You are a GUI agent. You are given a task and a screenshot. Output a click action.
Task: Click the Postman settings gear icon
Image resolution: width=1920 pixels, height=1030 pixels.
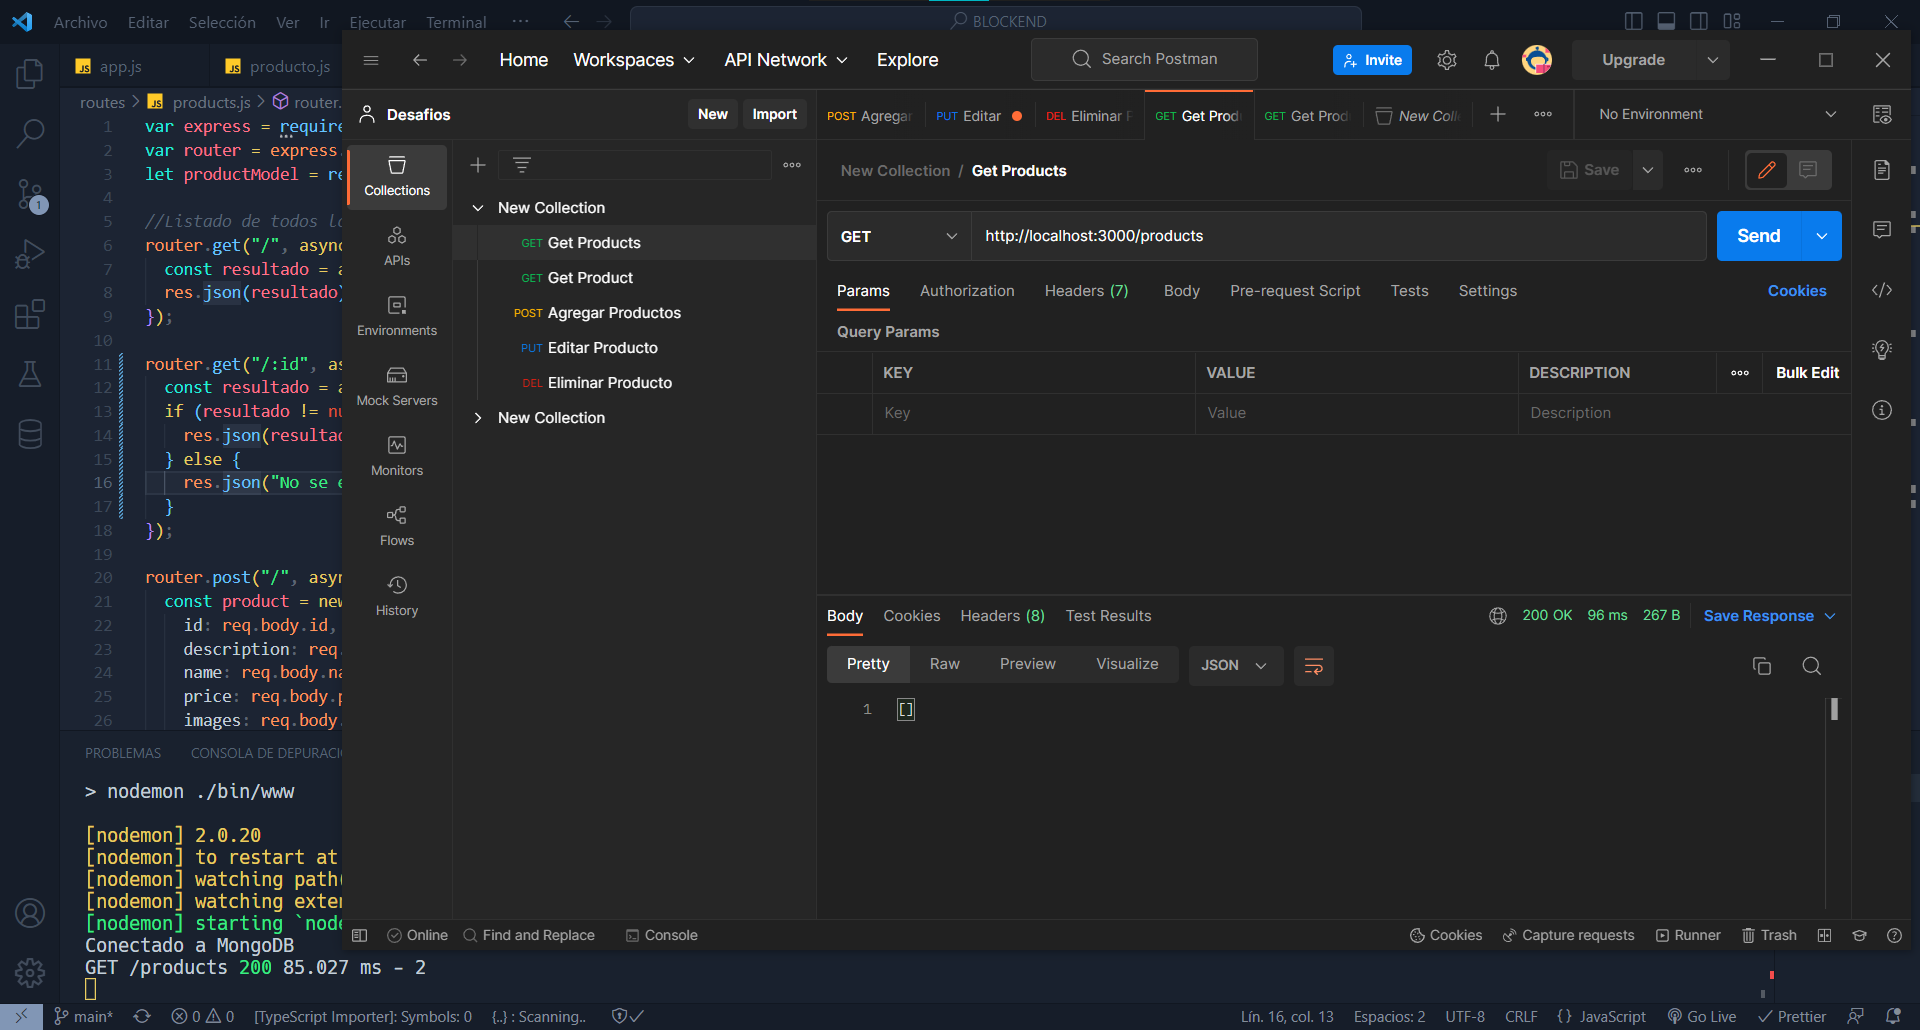click(1447, 60)
